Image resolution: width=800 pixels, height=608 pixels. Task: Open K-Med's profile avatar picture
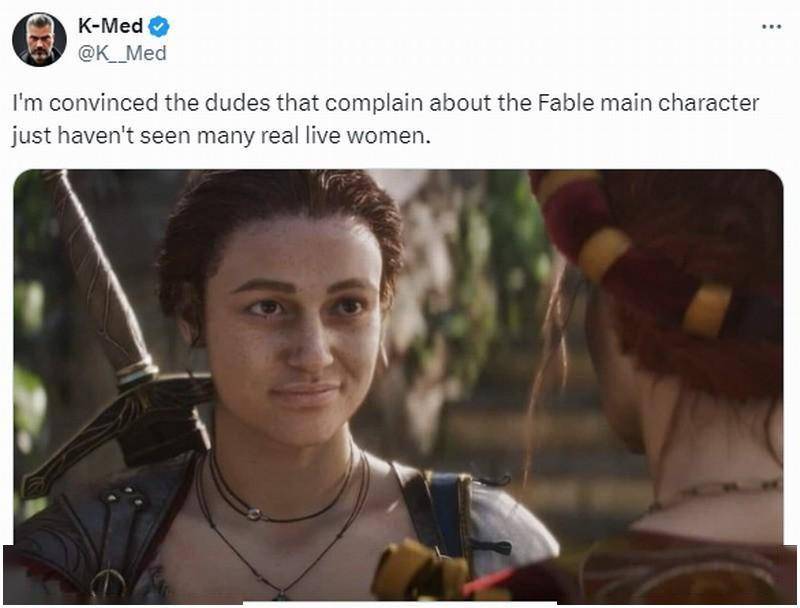(39, 39)
